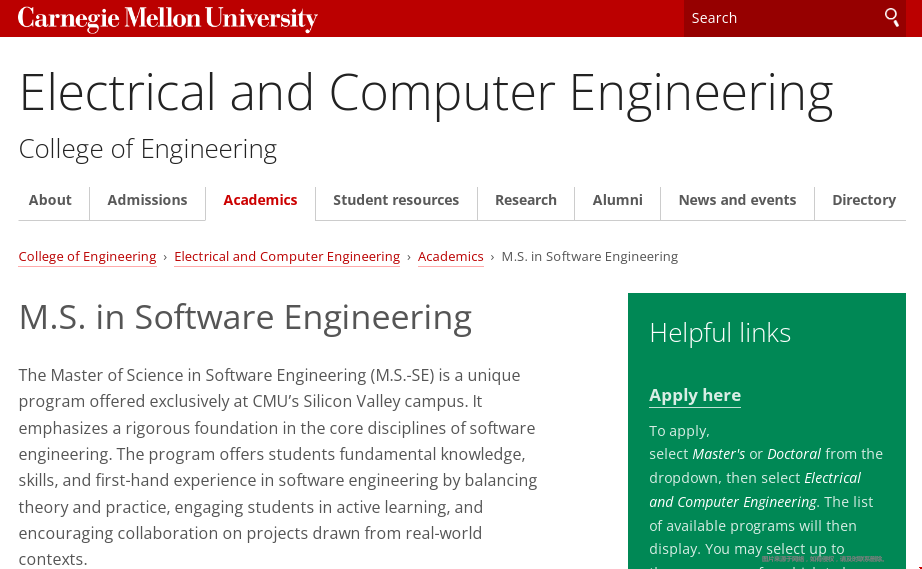Screen dimensions: 922x569
Task: Click the College of Engineering subtitle
Action: click(148, 149)
